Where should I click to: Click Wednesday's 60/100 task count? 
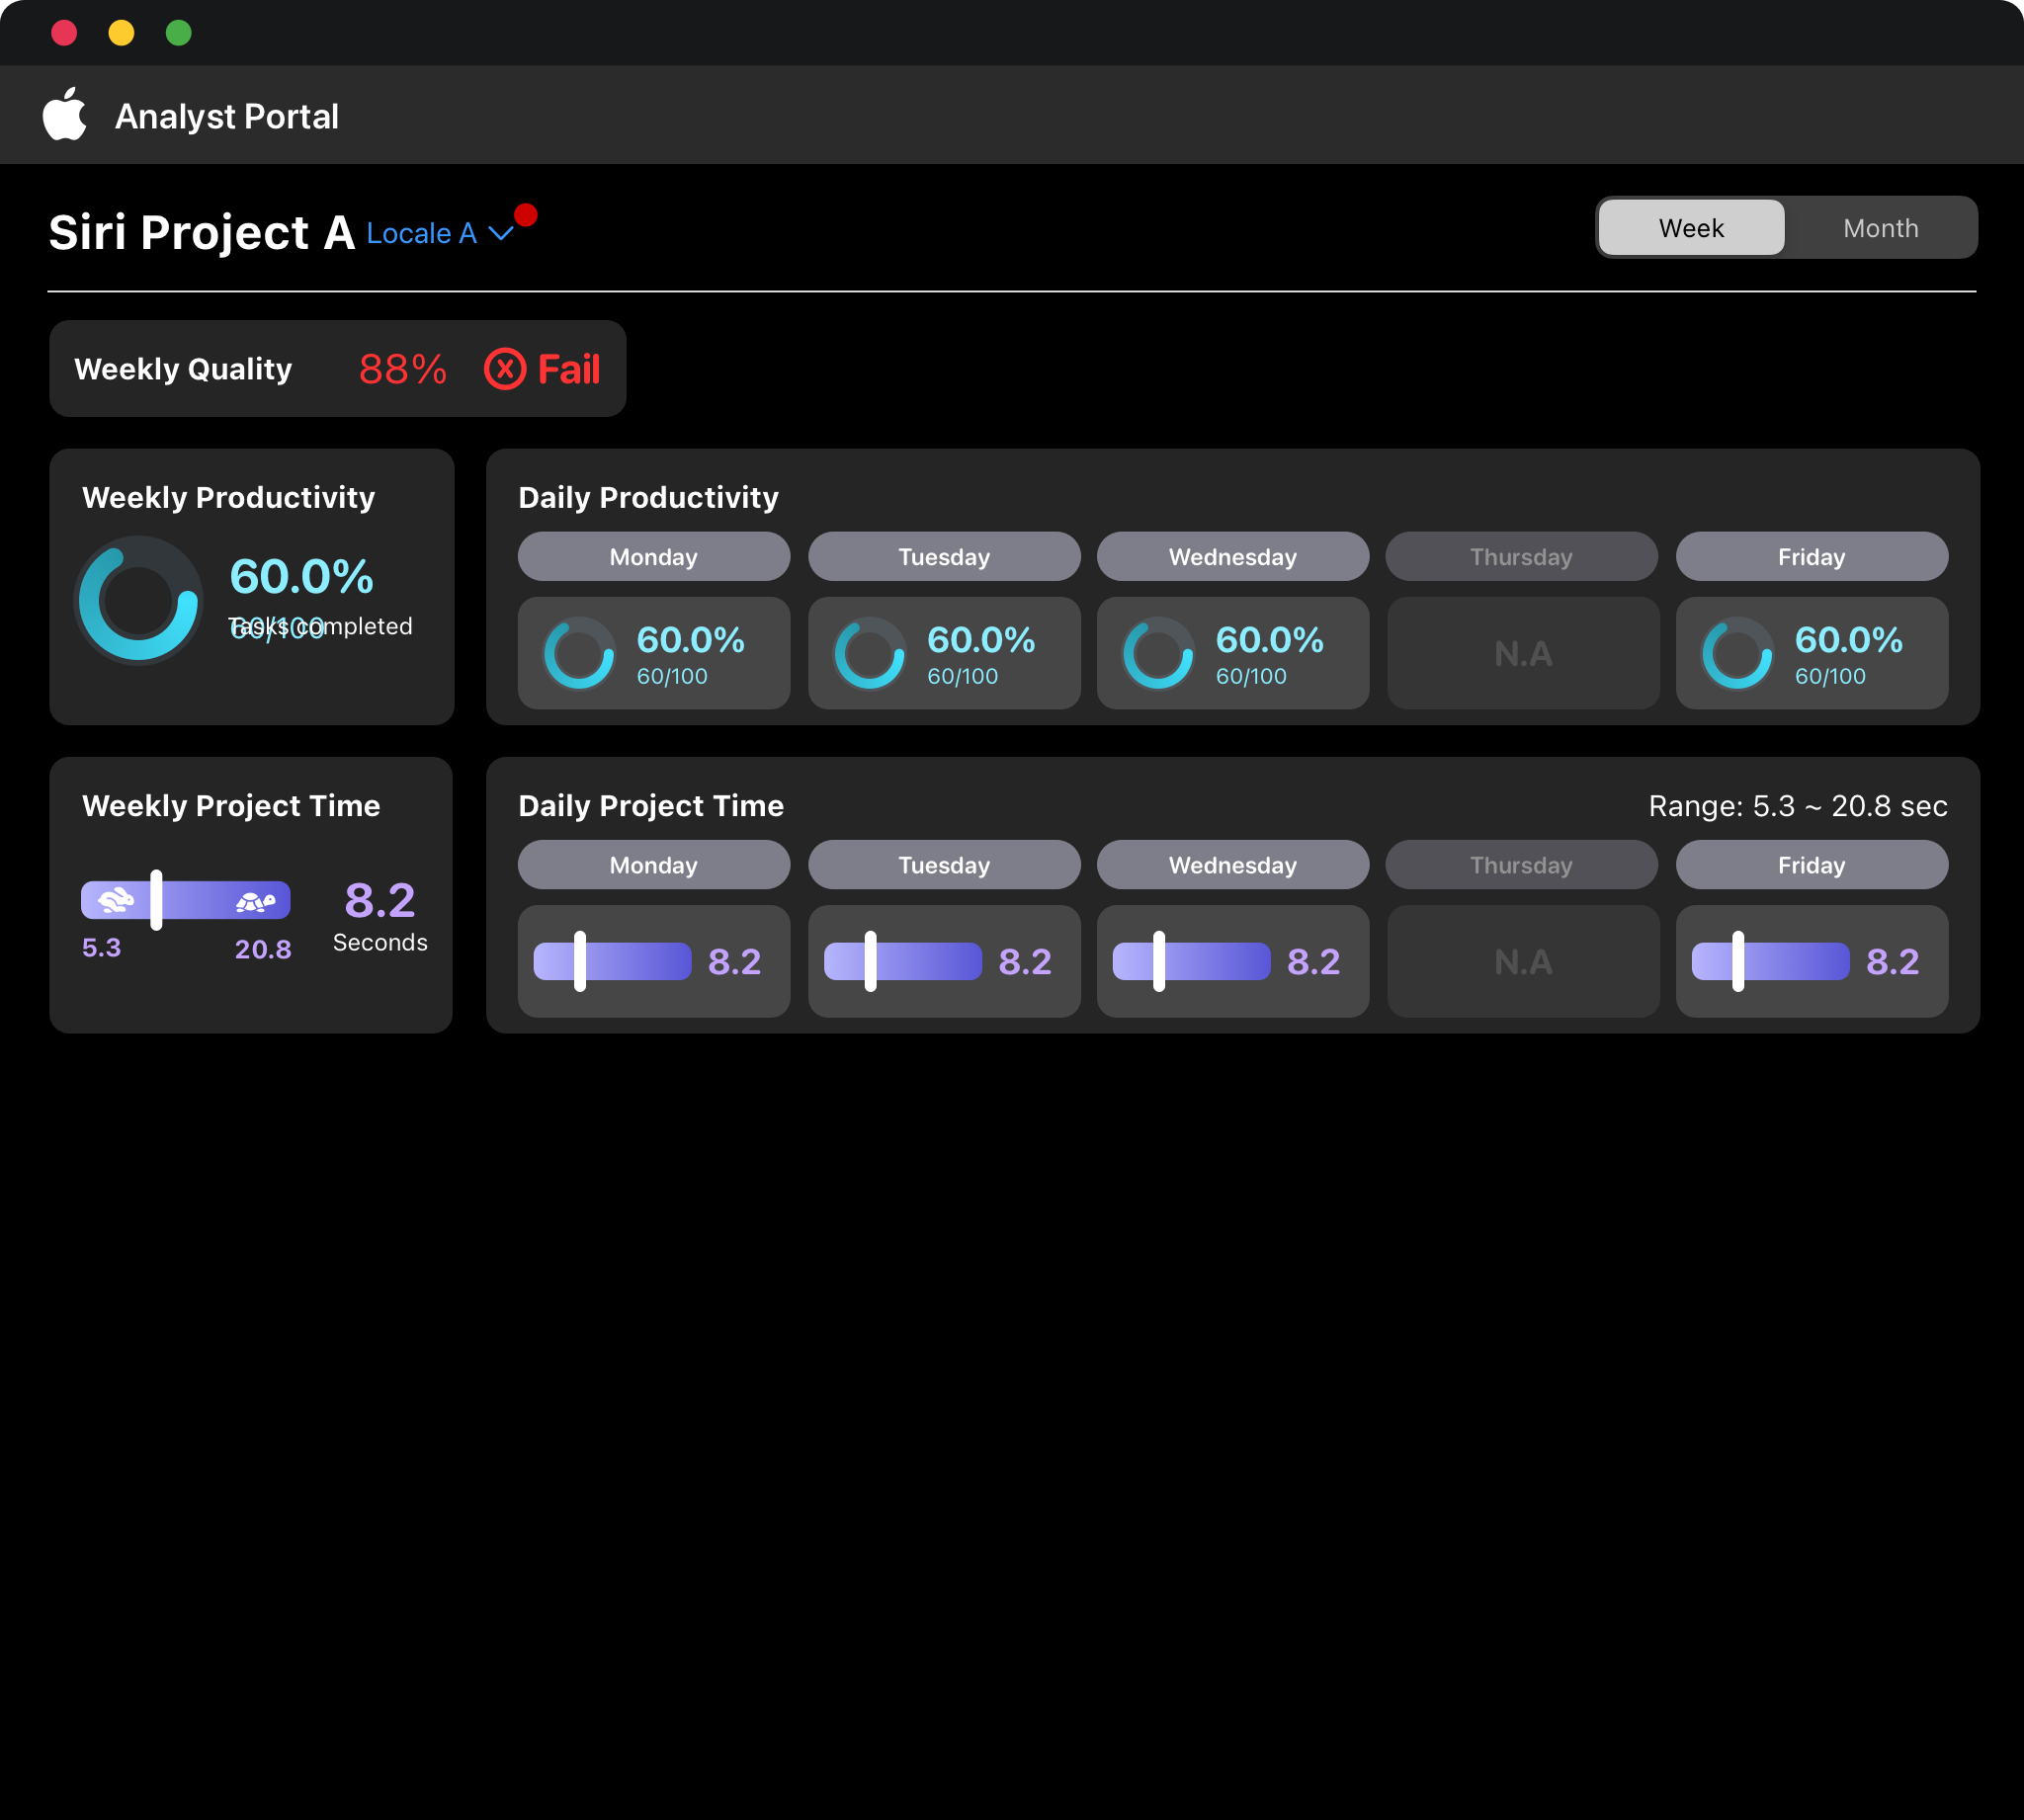pos(1251,677)
